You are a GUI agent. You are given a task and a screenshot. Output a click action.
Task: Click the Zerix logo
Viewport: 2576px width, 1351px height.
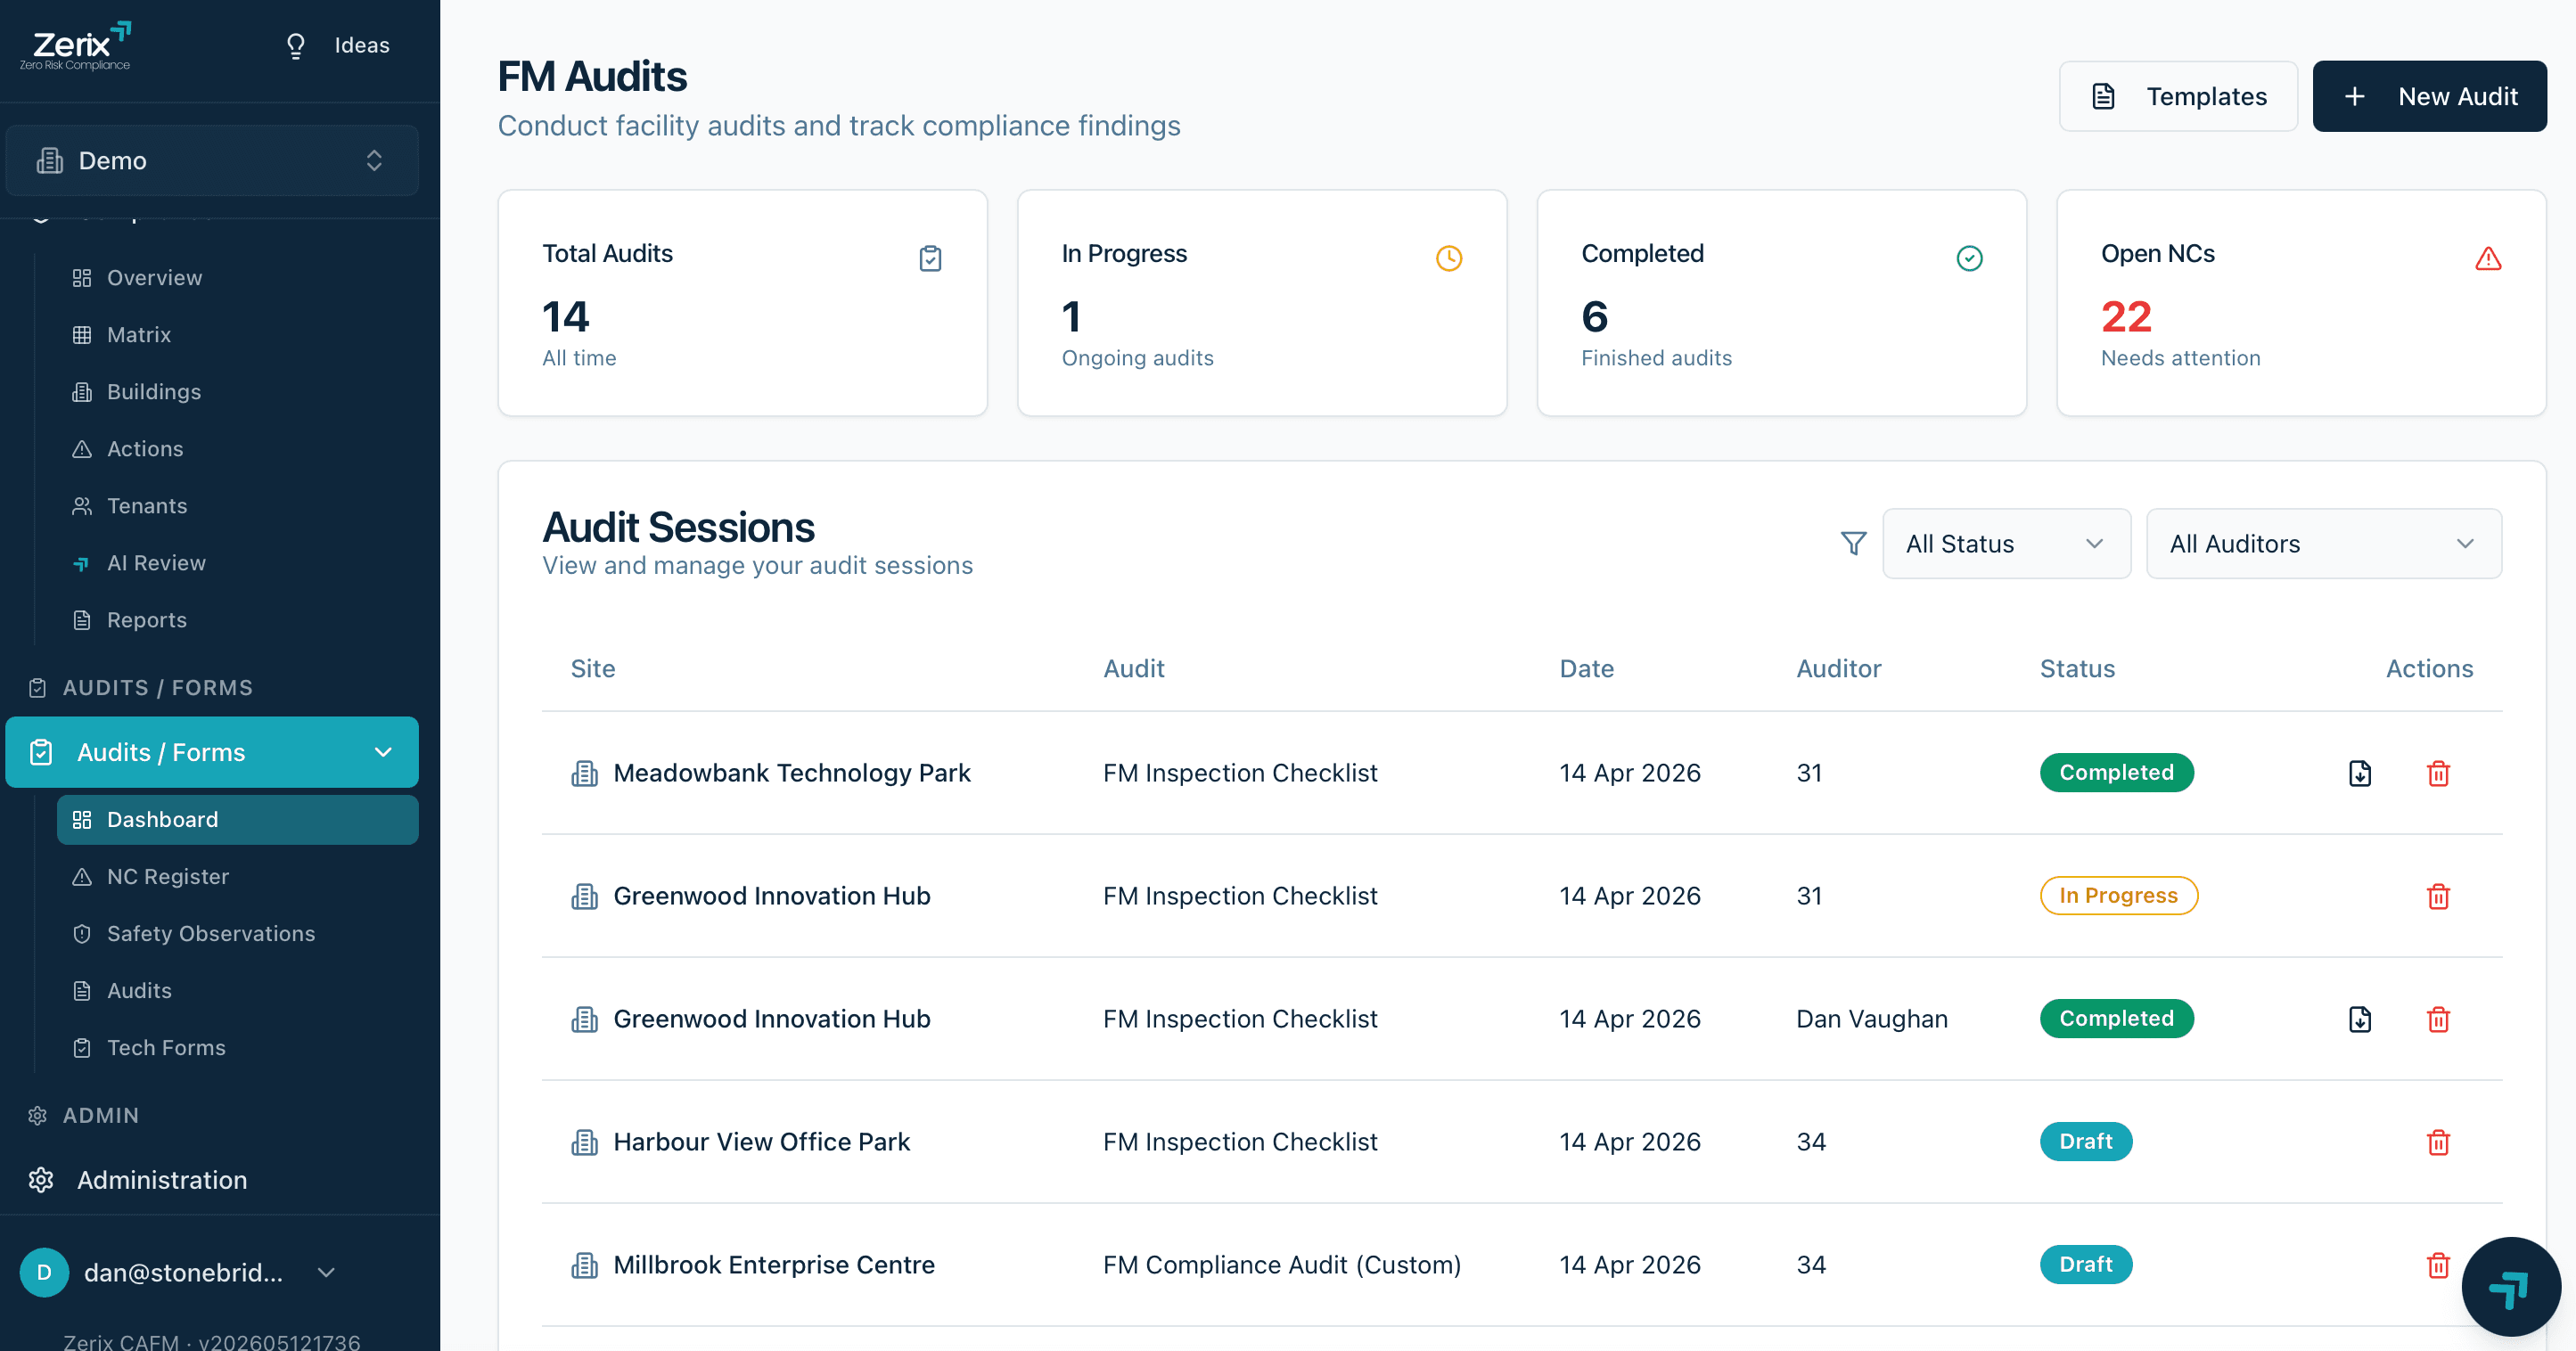click(75, 46)
